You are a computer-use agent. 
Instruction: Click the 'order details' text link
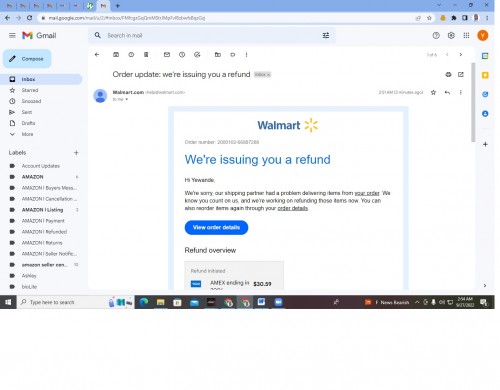(293, 208)
